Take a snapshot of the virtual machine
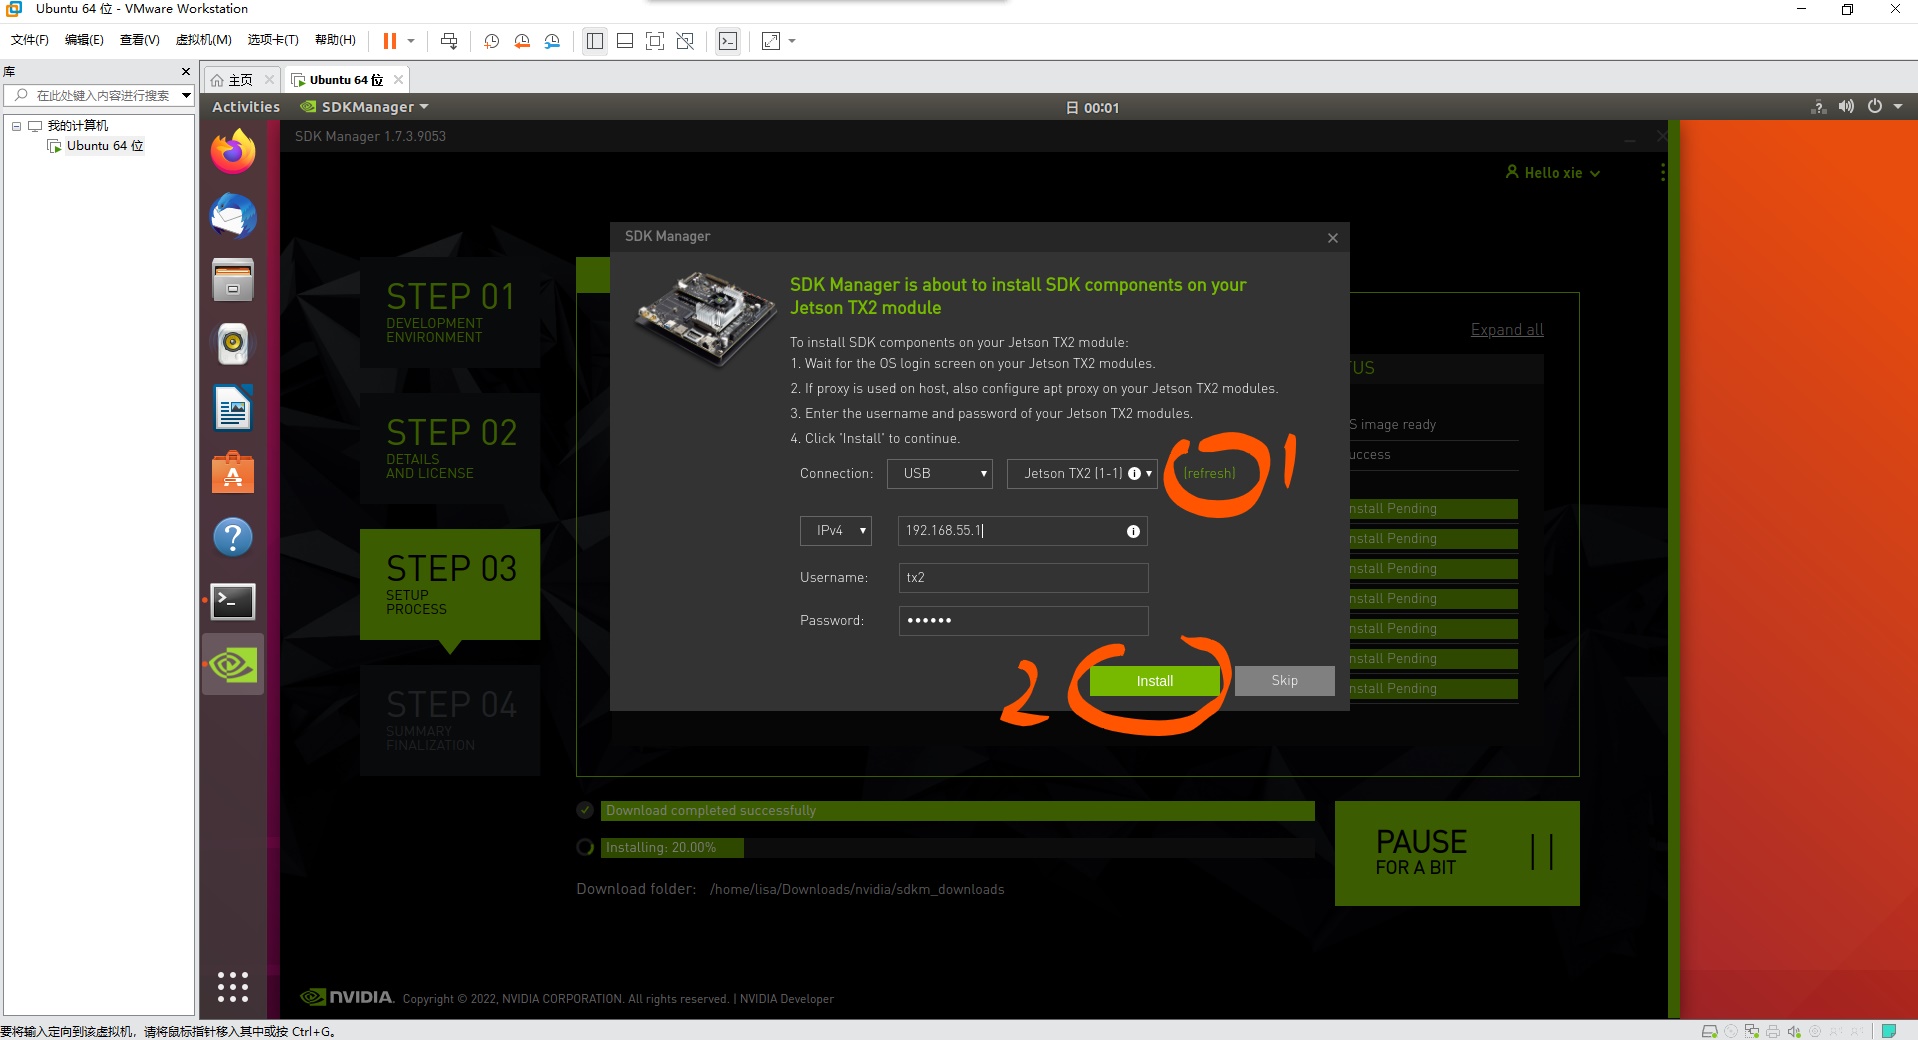Viewport: 1918px width, 1040px height. pos(490,41)
